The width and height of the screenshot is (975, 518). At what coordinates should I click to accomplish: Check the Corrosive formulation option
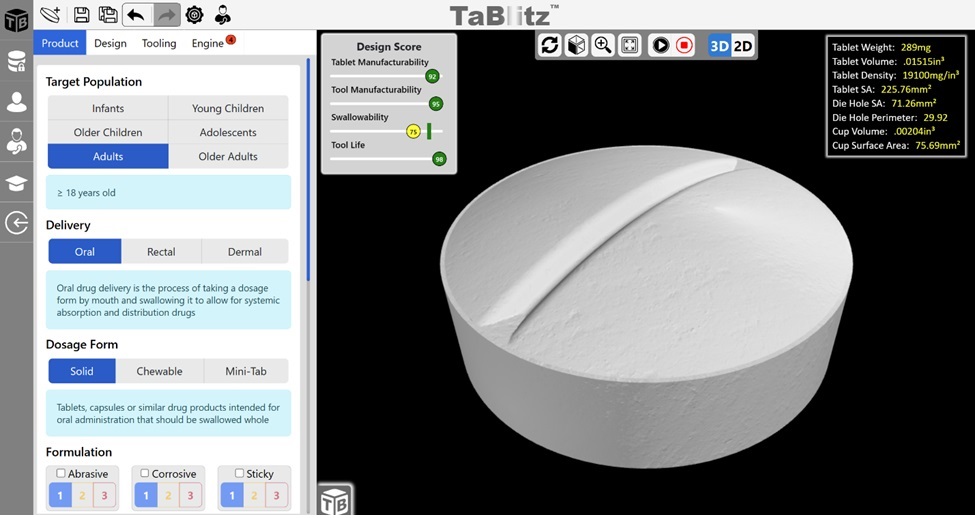click(145, 473)
